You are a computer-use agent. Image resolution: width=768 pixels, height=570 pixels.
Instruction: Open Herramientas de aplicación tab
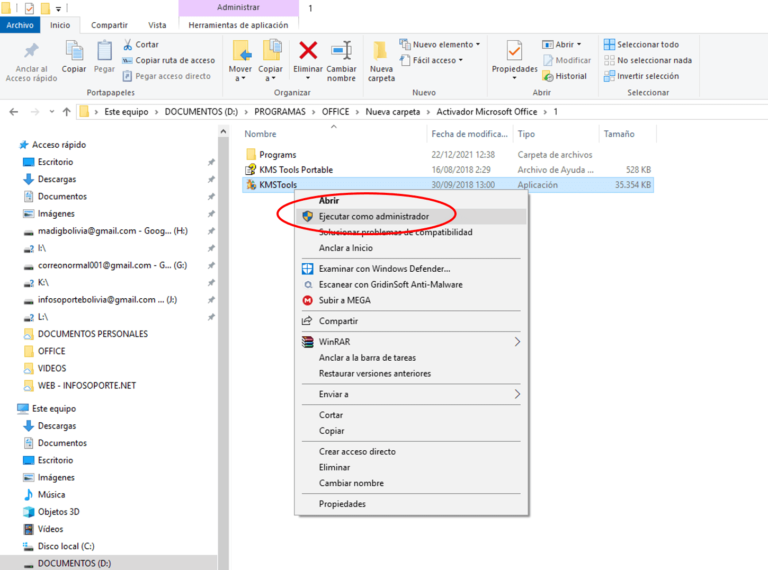(x=239, y=25)
